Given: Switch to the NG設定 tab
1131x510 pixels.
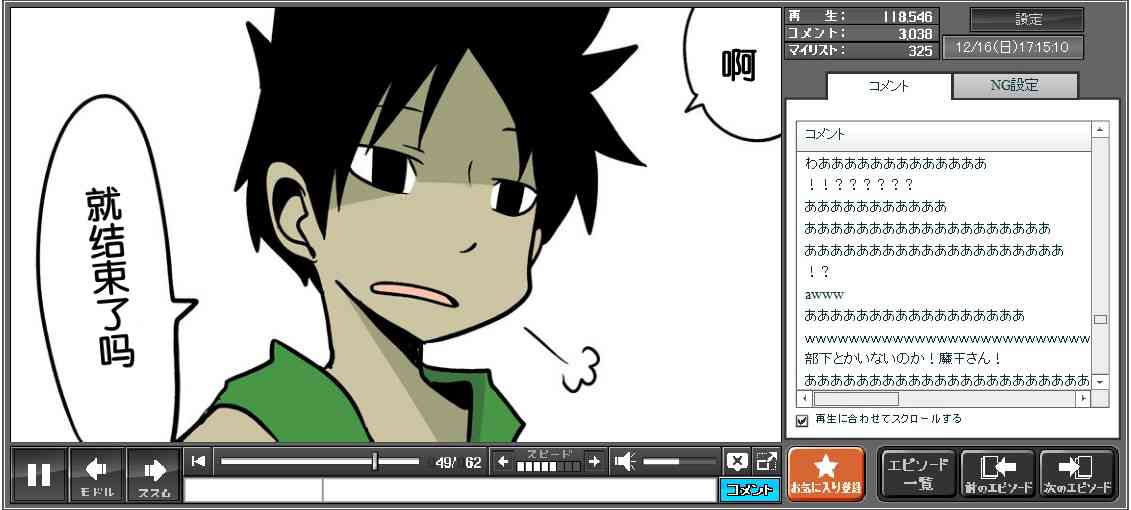Looking at the screenshot, I should (1014, 86).
